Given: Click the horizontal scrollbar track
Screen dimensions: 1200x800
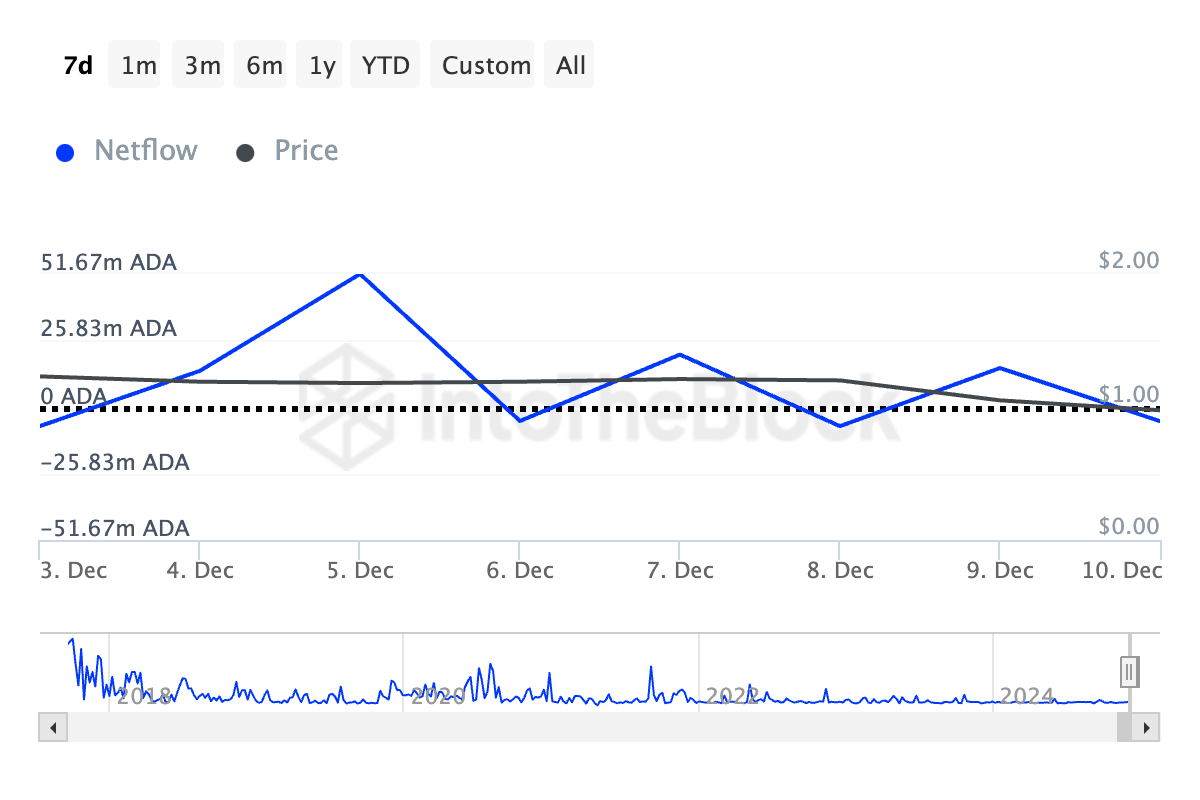Looking at the screenshot, I should [x=580, y=727].
